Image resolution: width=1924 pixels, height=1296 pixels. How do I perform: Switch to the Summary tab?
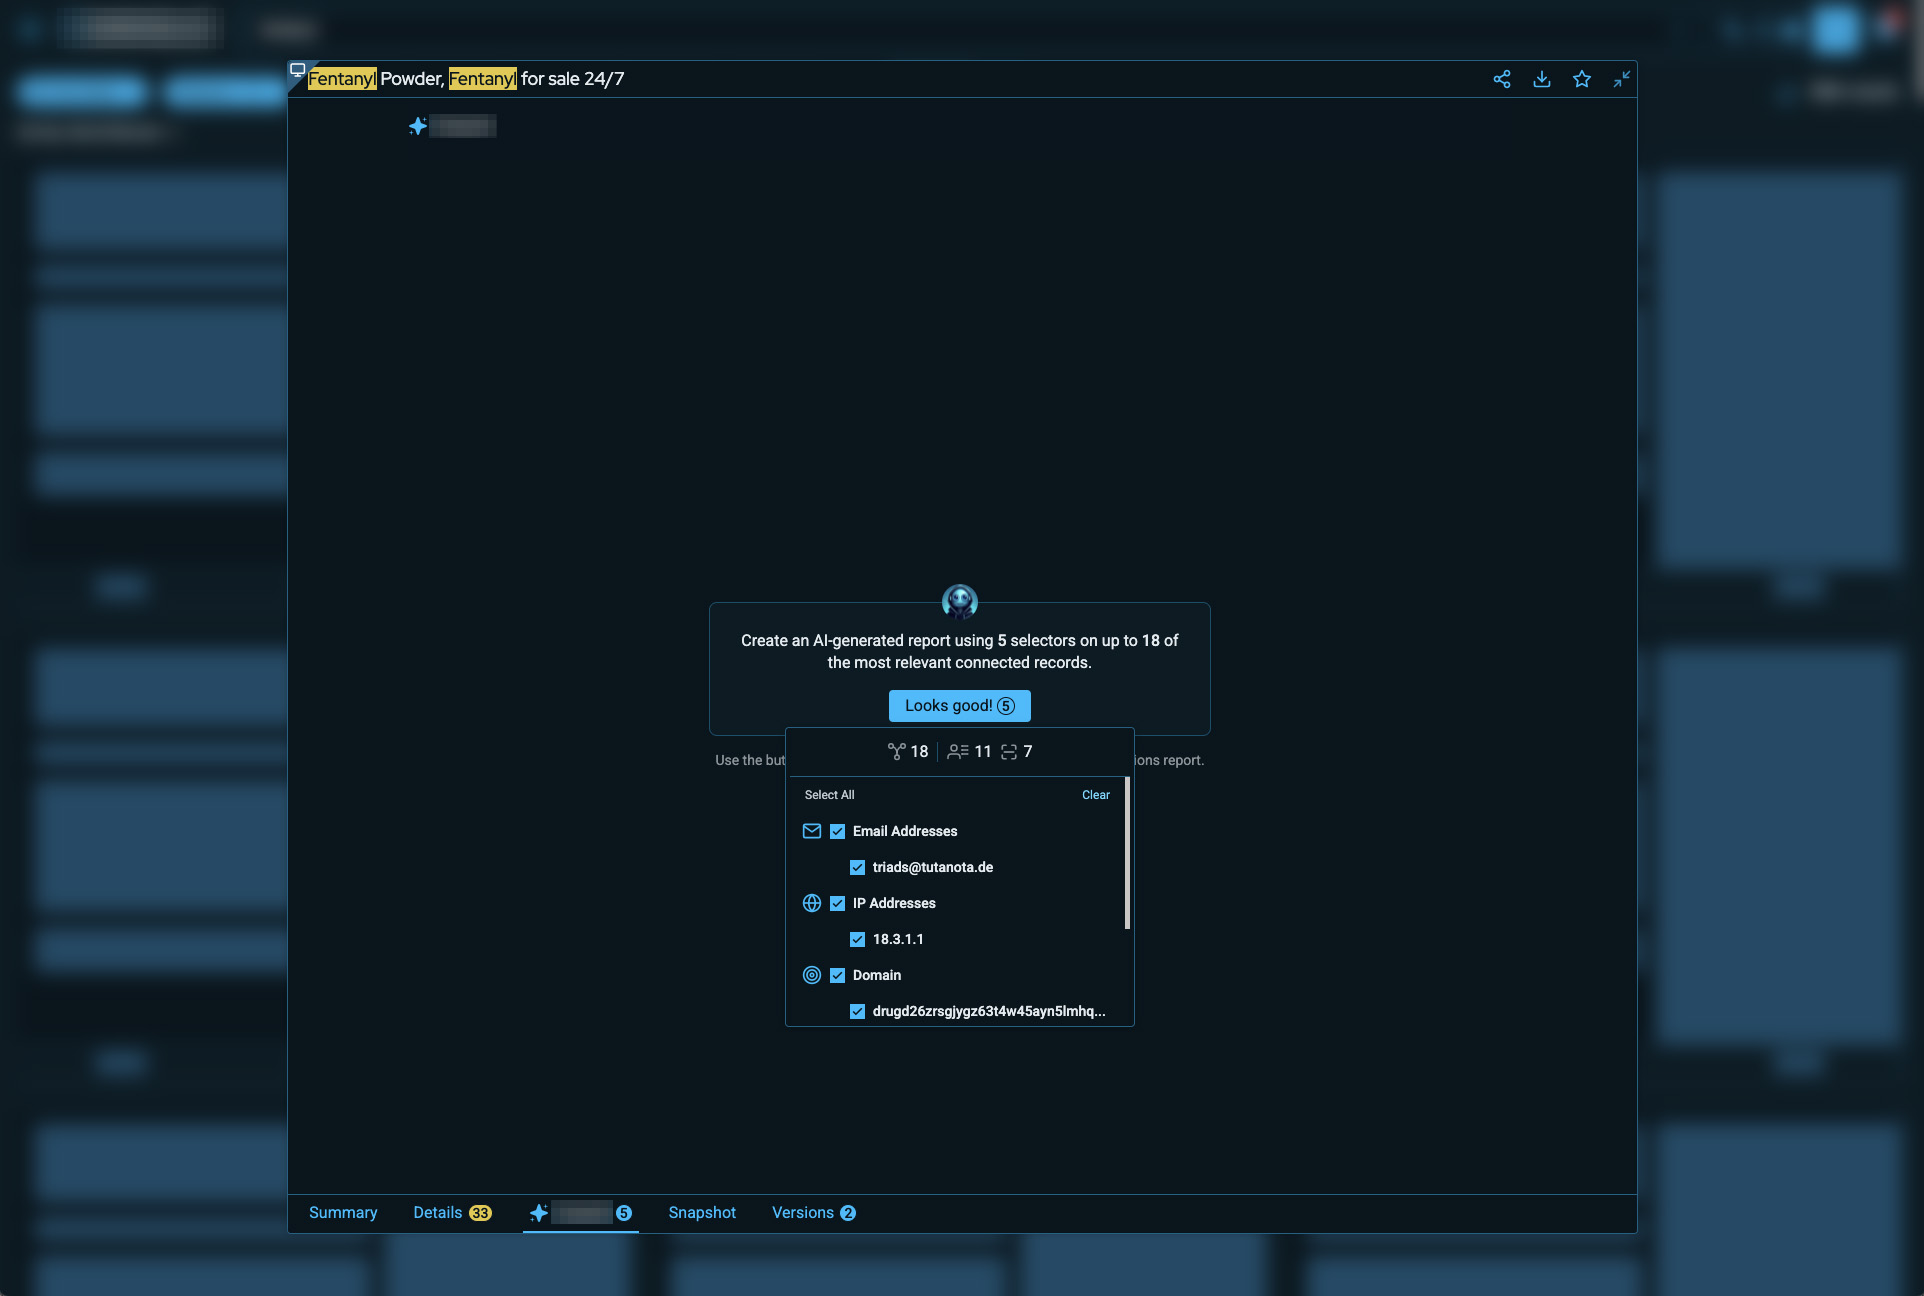click(343, 1212)
